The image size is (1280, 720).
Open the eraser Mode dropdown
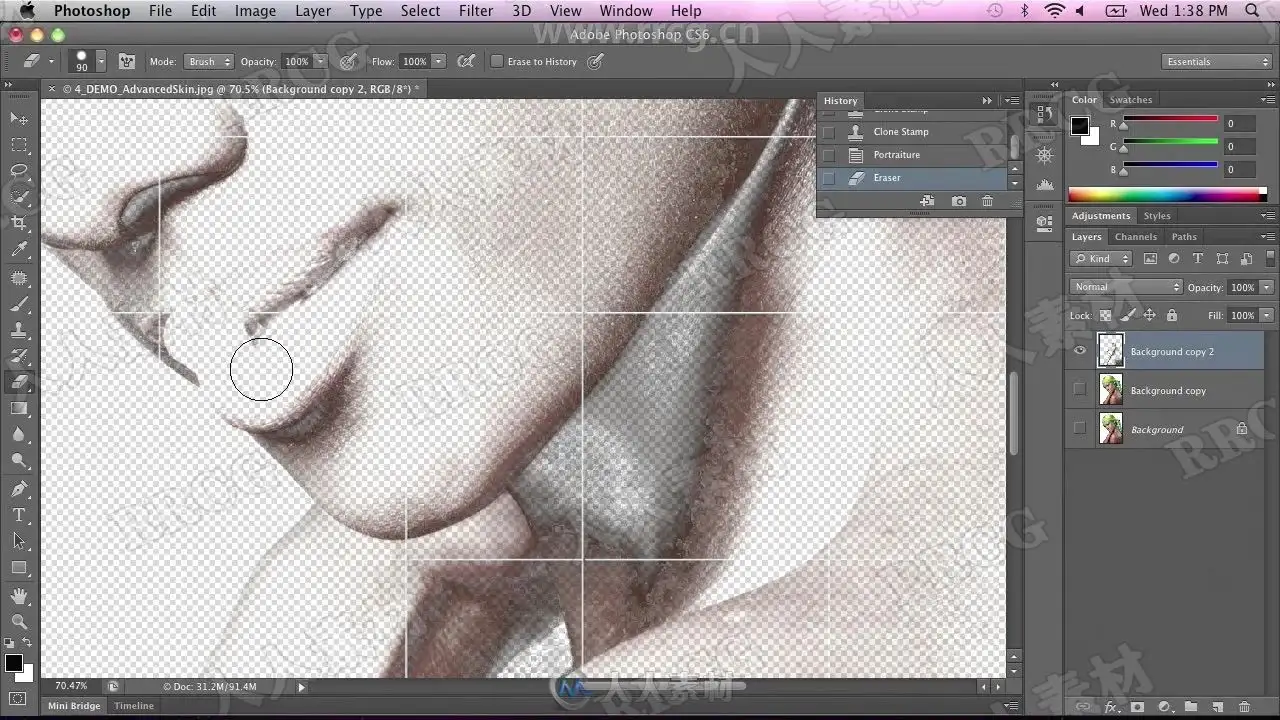click(209, 62)
